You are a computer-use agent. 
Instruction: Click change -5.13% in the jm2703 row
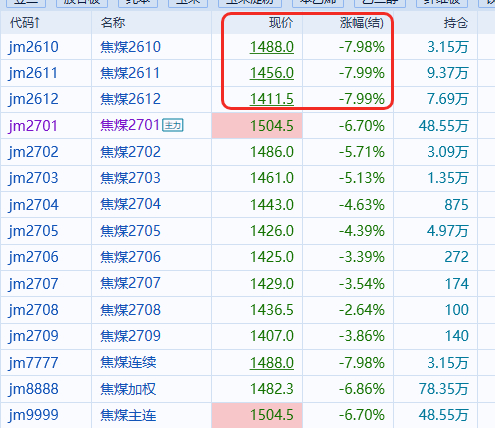pos(362,178)
